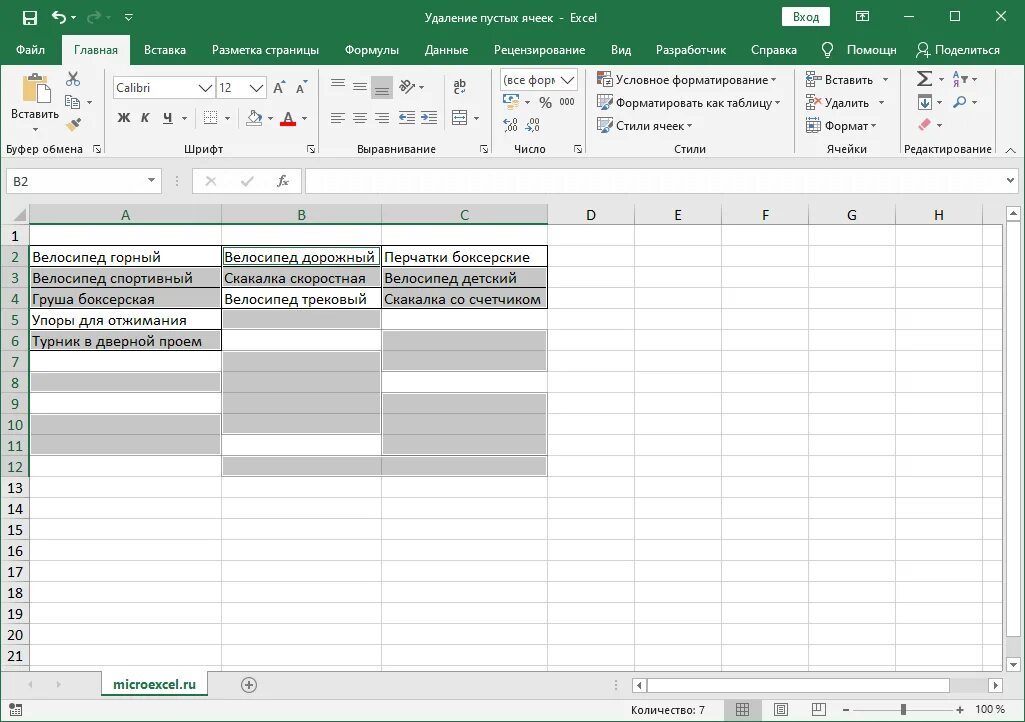1025x722 pixels.
Task: Click the Find and Select magnifier icon
Action: [960, 102]
